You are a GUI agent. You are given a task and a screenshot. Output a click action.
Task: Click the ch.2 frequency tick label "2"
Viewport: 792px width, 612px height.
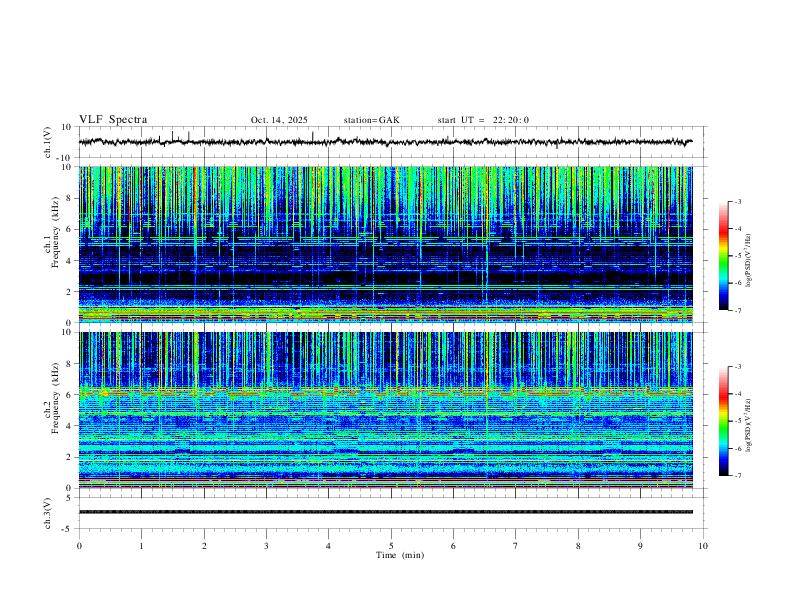coord(70,457)
